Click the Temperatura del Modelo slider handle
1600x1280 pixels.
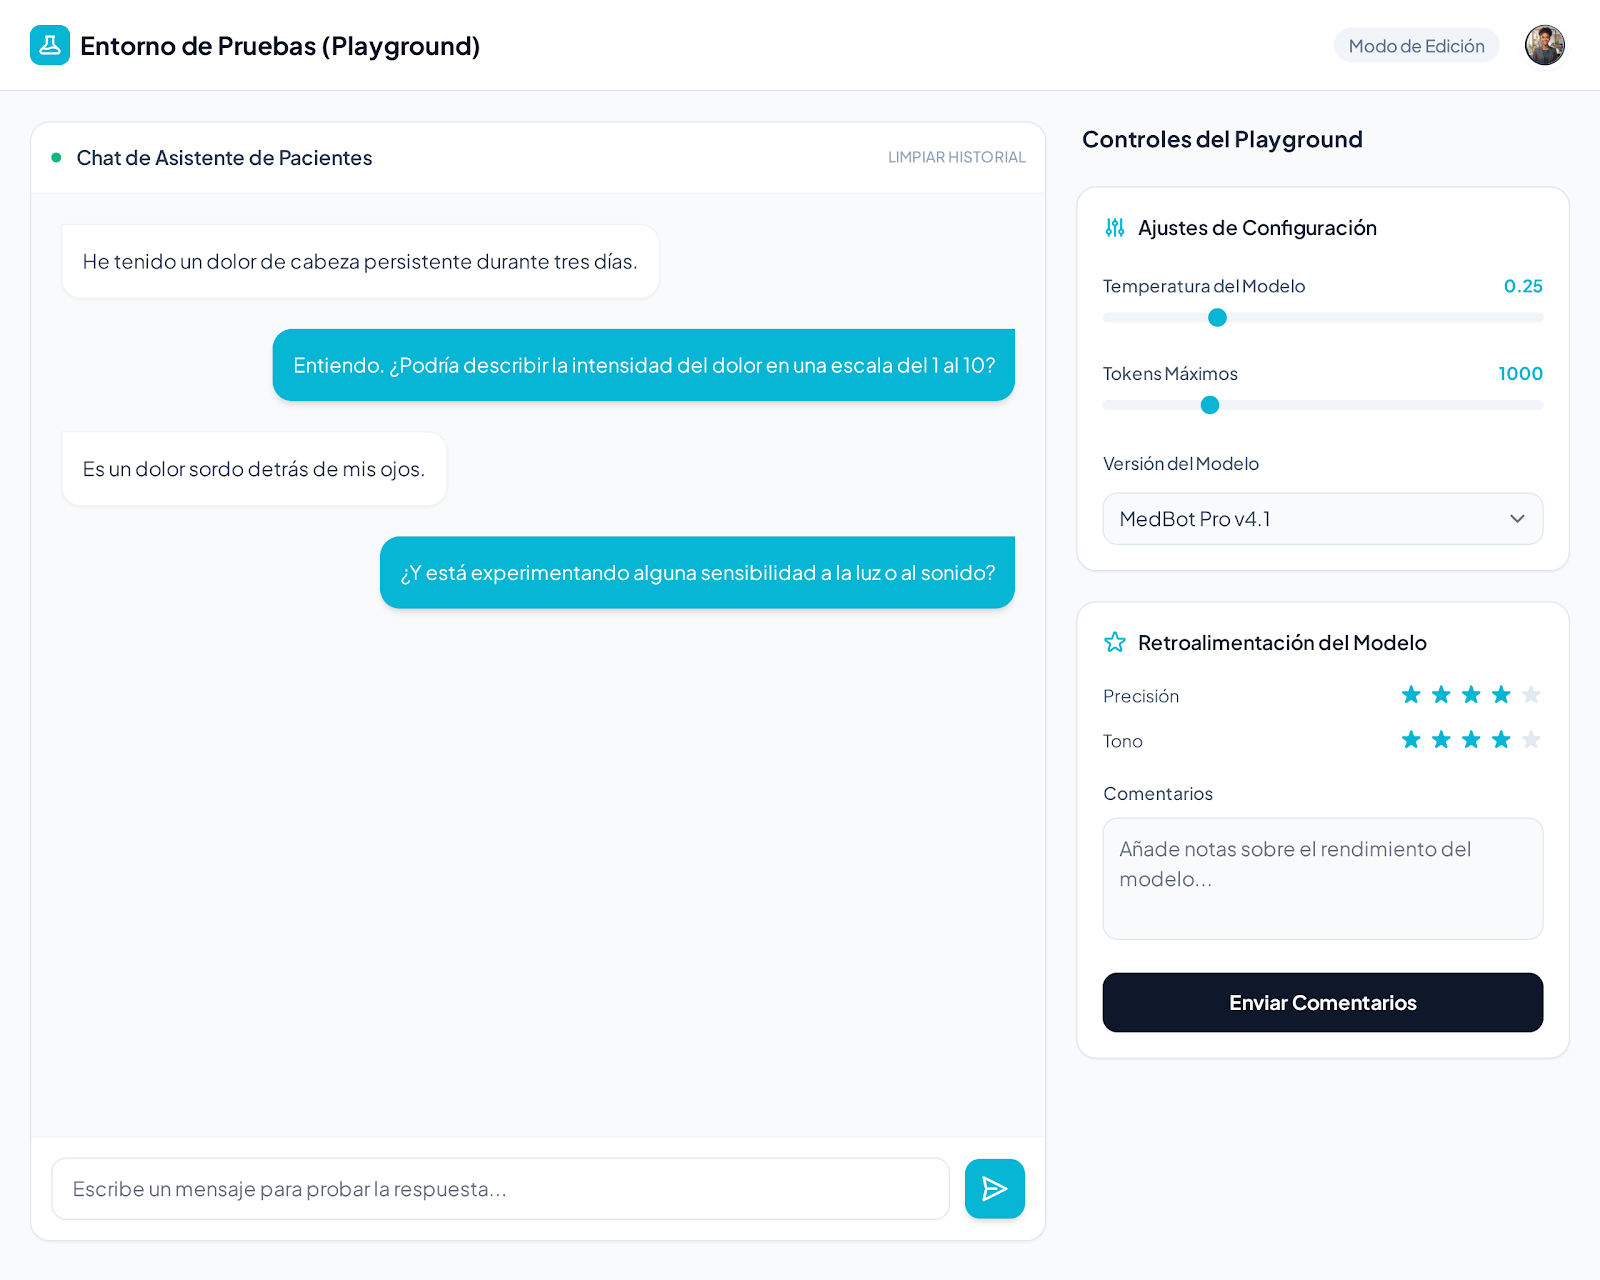click(x=1217, y=317)
